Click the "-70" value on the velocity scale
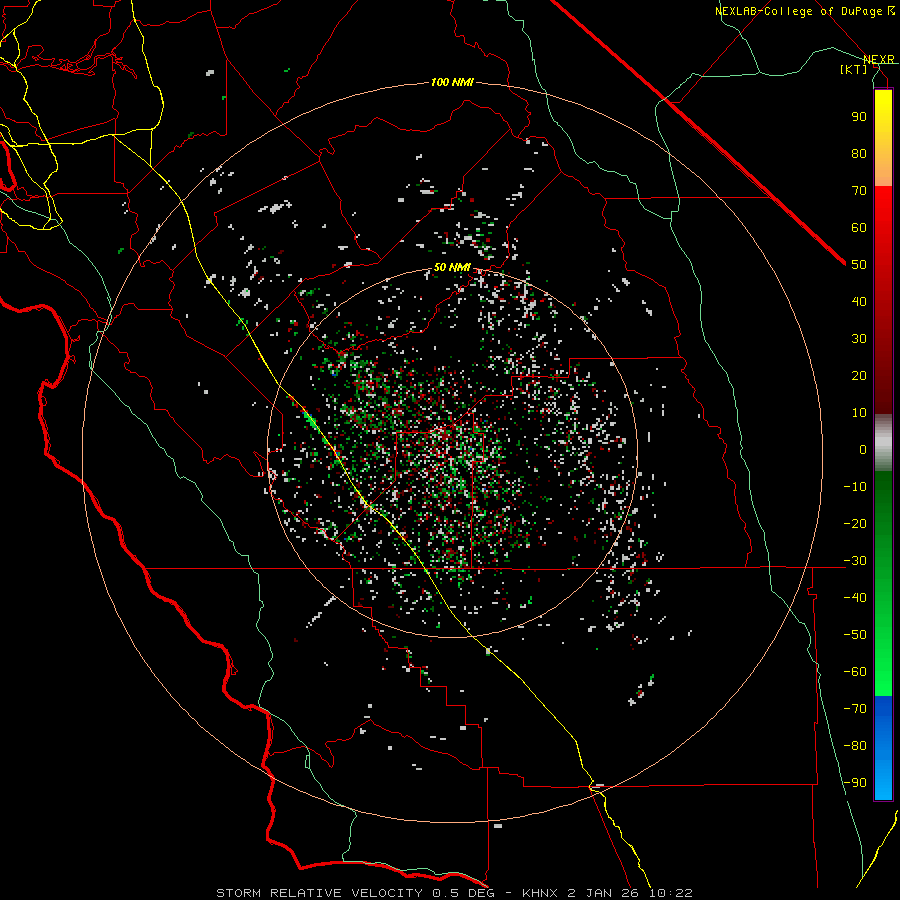 [x=855, y=709]
